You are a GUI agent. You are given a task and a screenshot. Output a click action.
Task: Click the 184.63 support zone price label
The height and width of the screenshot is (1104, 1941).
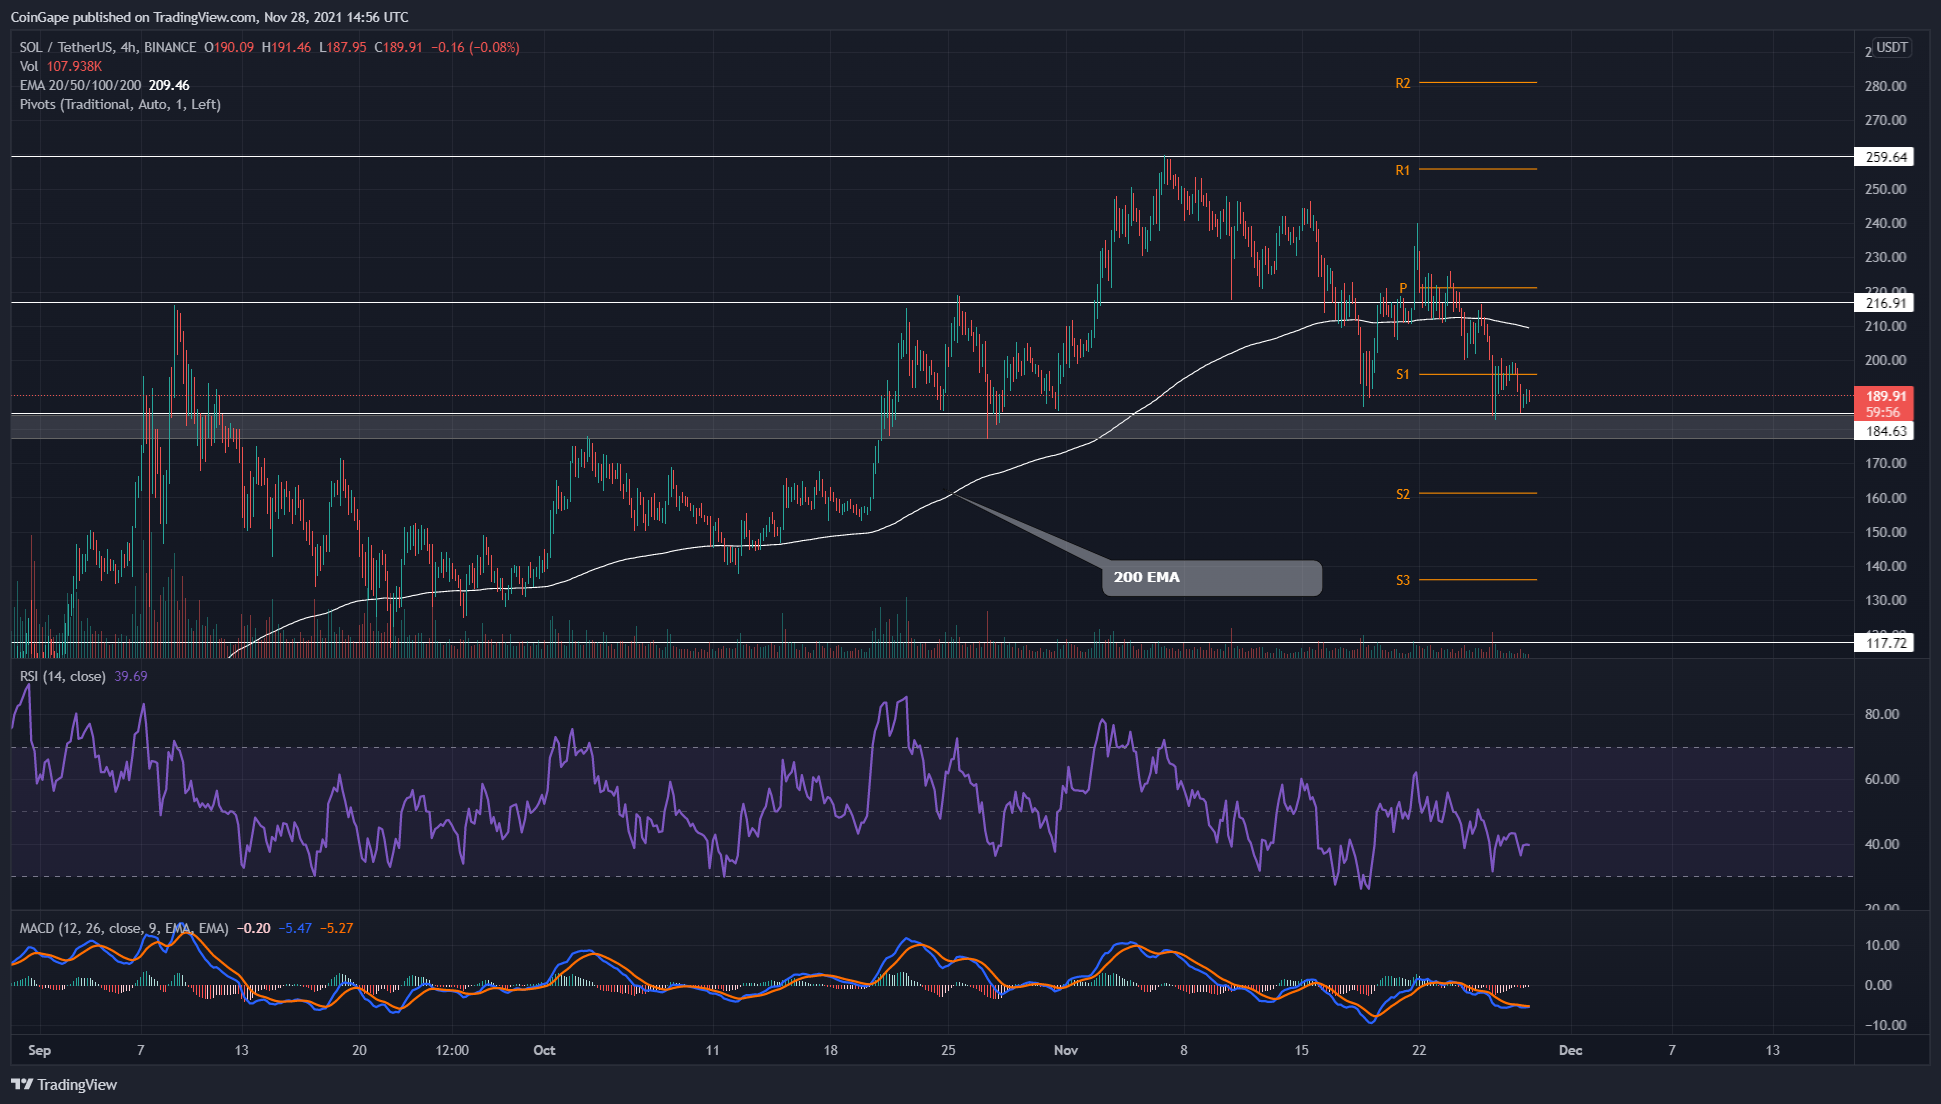(x=1884, y=431)
